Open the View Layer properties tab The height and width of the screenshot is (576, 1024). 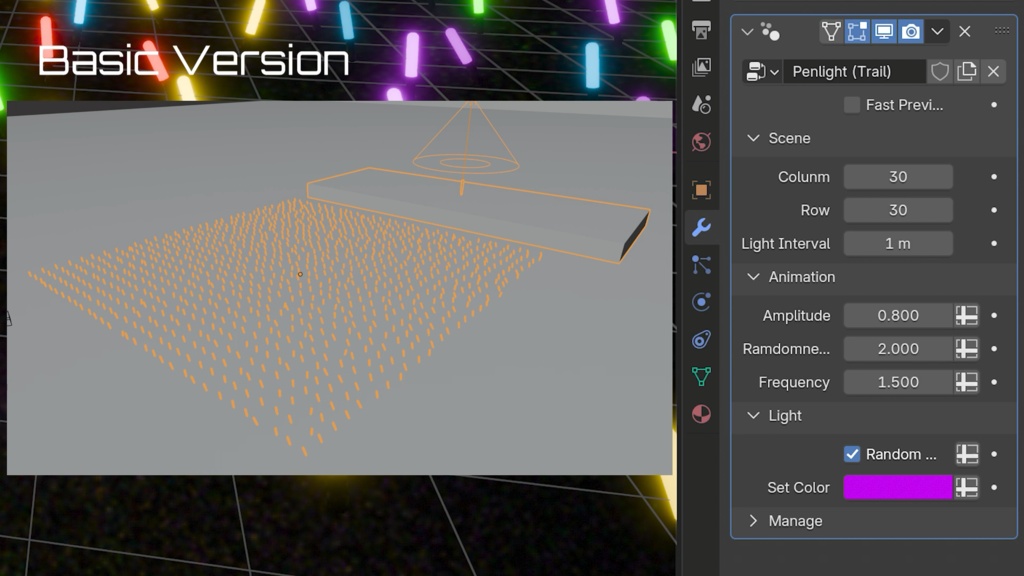[701, 67]
